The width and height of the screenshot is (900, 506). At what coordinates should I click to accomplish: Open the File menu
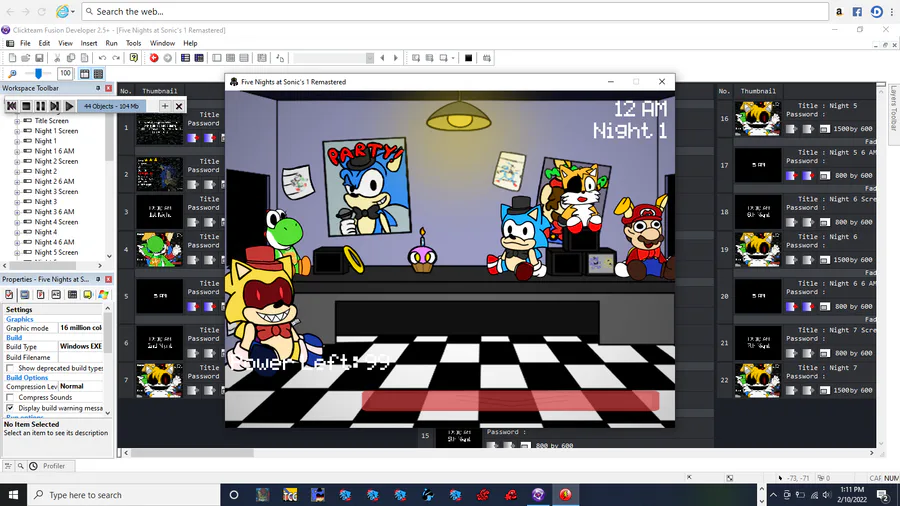click(x=25, y=43)
